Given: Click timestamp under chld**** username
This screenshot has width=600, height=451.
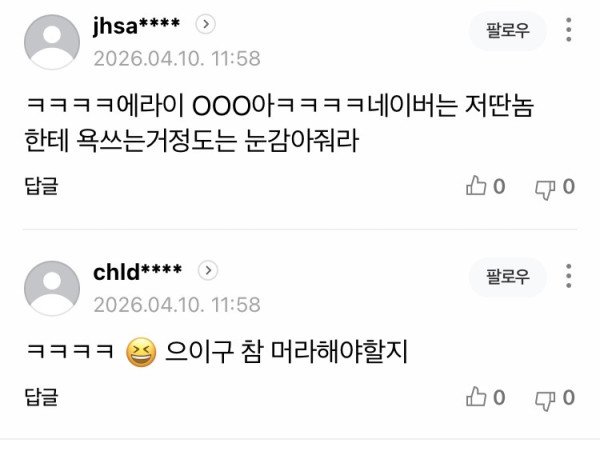Looking at the screenshot, I should pos(177,305).
